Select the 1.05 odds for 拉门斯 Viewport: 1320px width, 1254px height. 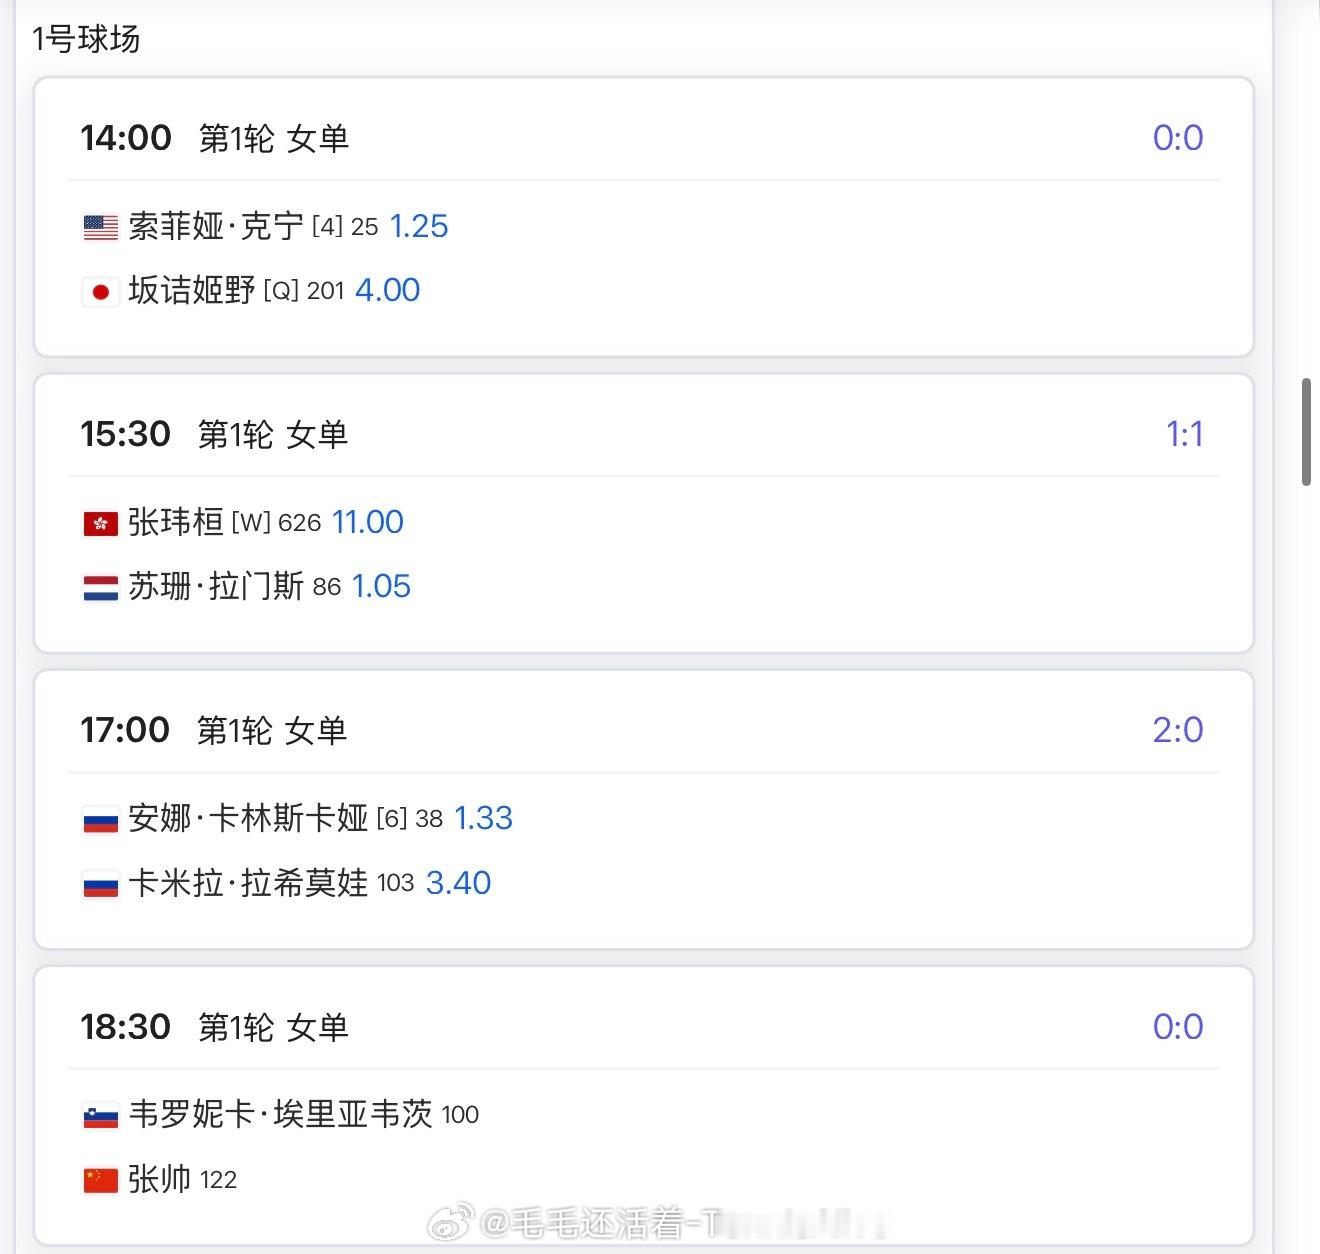tap(381, 586)
